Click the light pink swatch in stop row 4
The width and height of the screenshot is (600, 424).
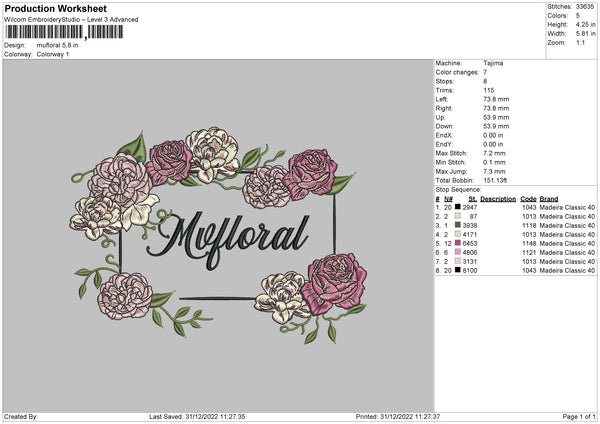coord(457,234)
